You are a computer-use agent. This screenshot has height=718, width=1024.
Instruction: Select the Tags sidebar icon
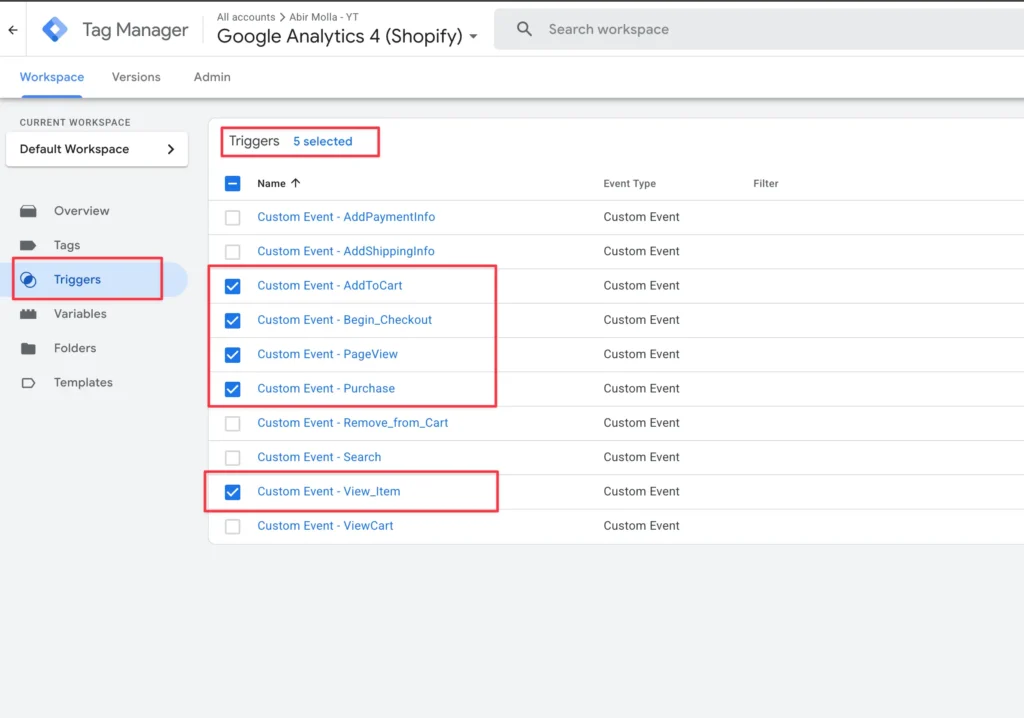(x=29, y=245)
